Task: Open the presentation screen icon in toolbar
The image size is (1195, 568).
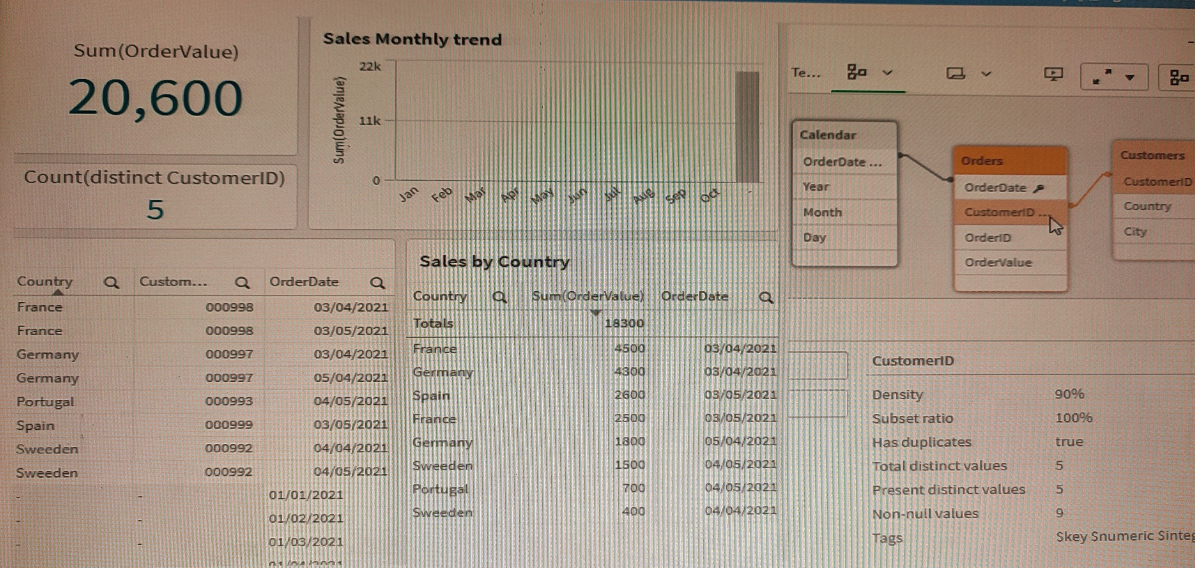Action: click(1052, 74)
